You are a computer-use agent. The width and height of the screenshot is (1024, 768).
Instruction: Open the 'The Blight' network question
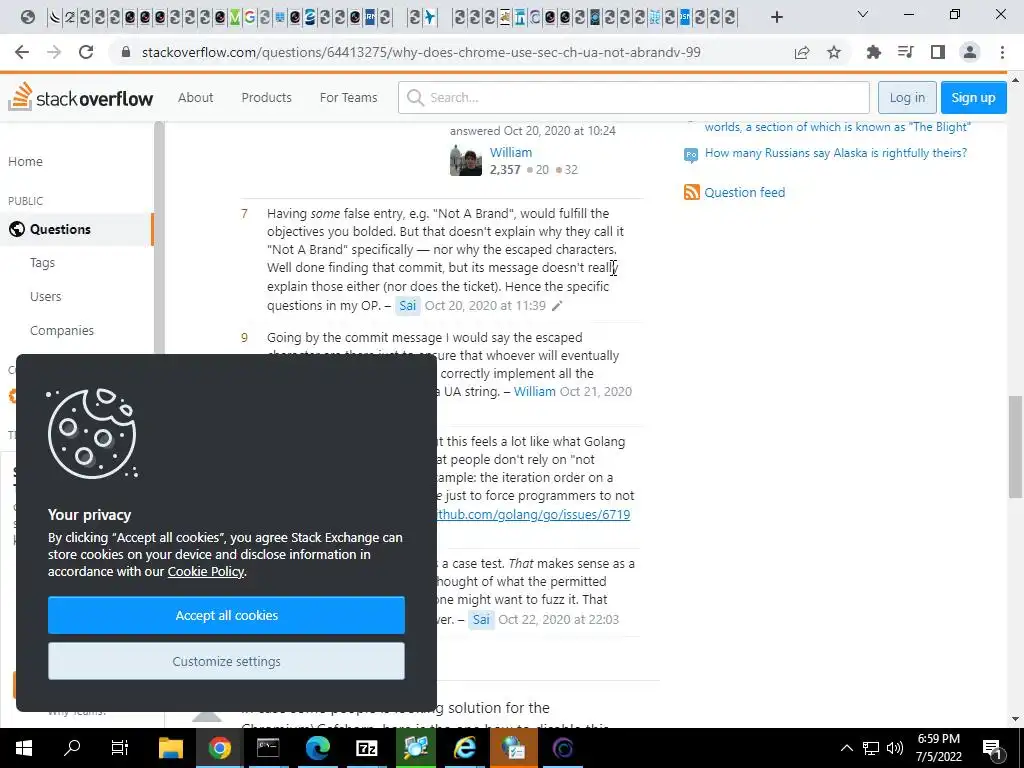coord(837,127)
